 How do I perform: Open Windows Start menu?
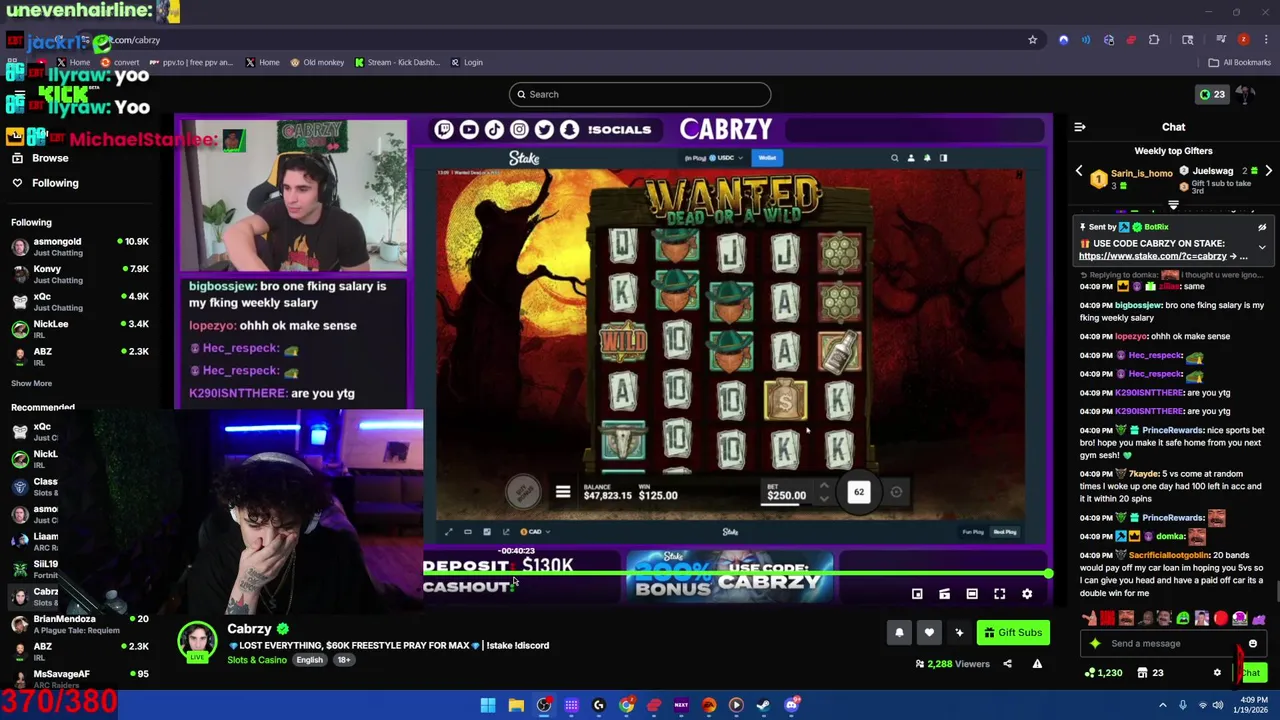tap(488, 705)
